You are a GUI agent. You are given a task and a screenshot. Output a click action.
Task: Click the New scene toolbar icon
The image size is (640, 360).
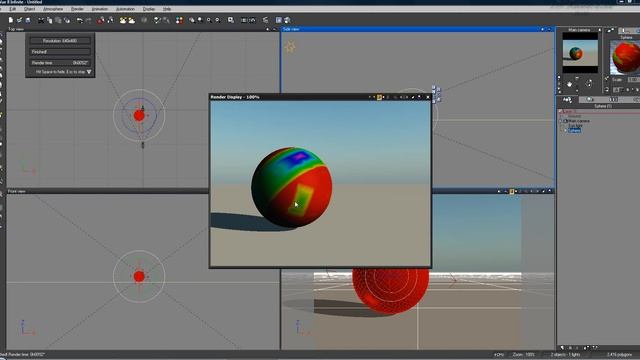[x=11, y=20]
